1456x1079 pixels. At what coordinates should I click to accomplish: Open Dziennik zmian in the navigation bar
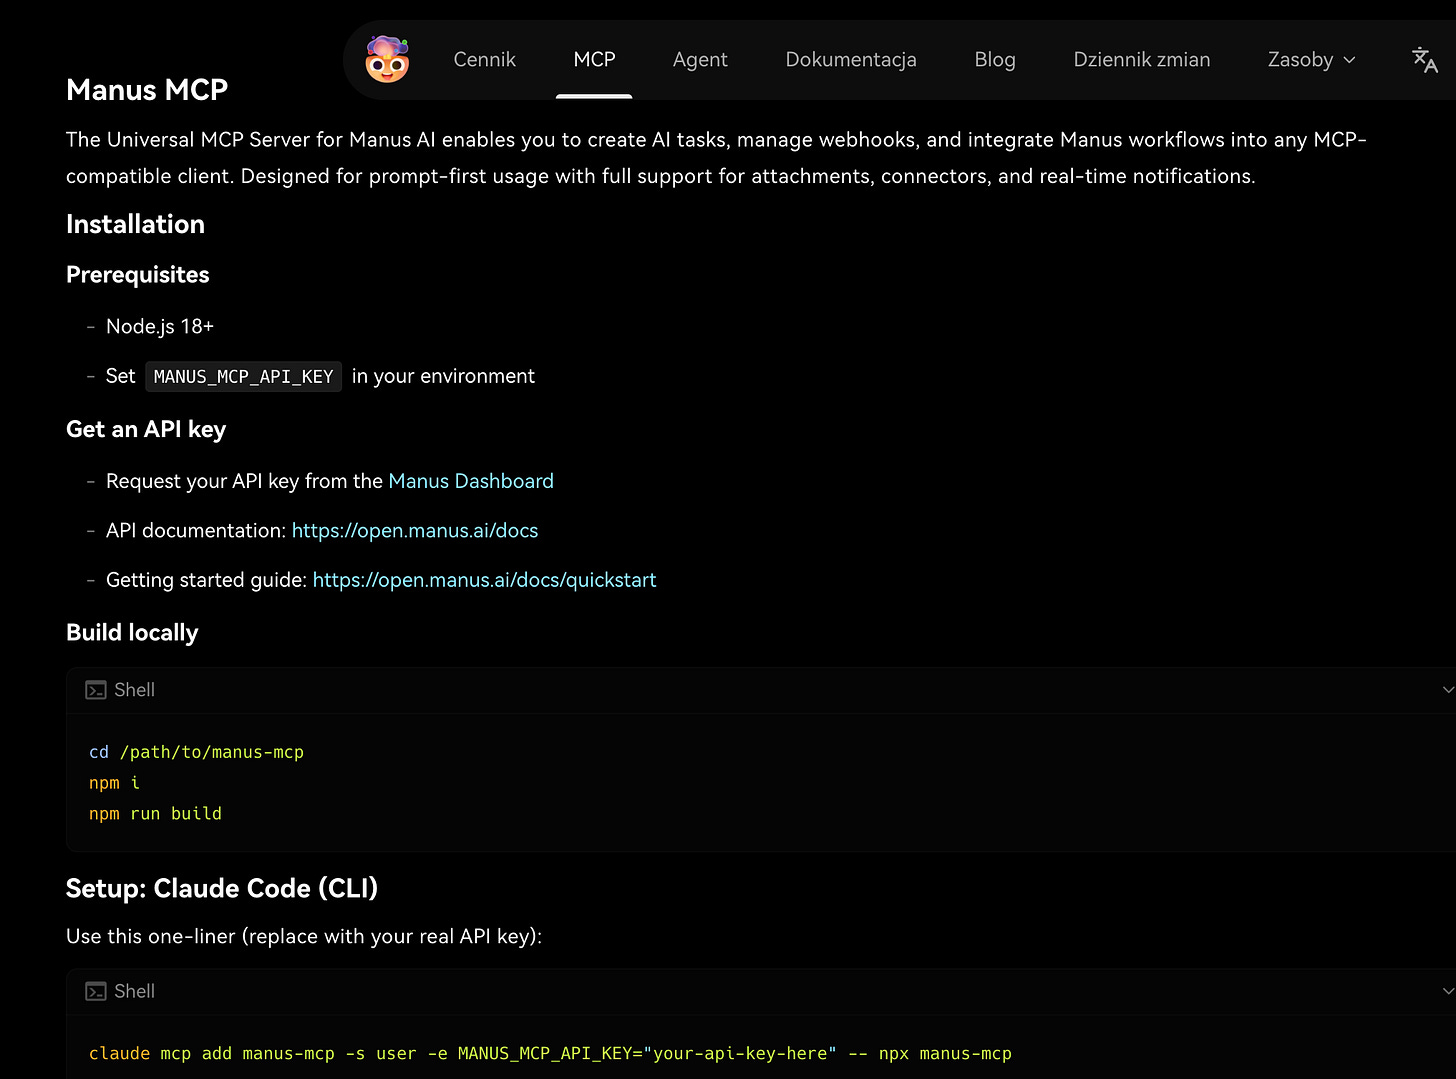click(x=1142, y=59)
